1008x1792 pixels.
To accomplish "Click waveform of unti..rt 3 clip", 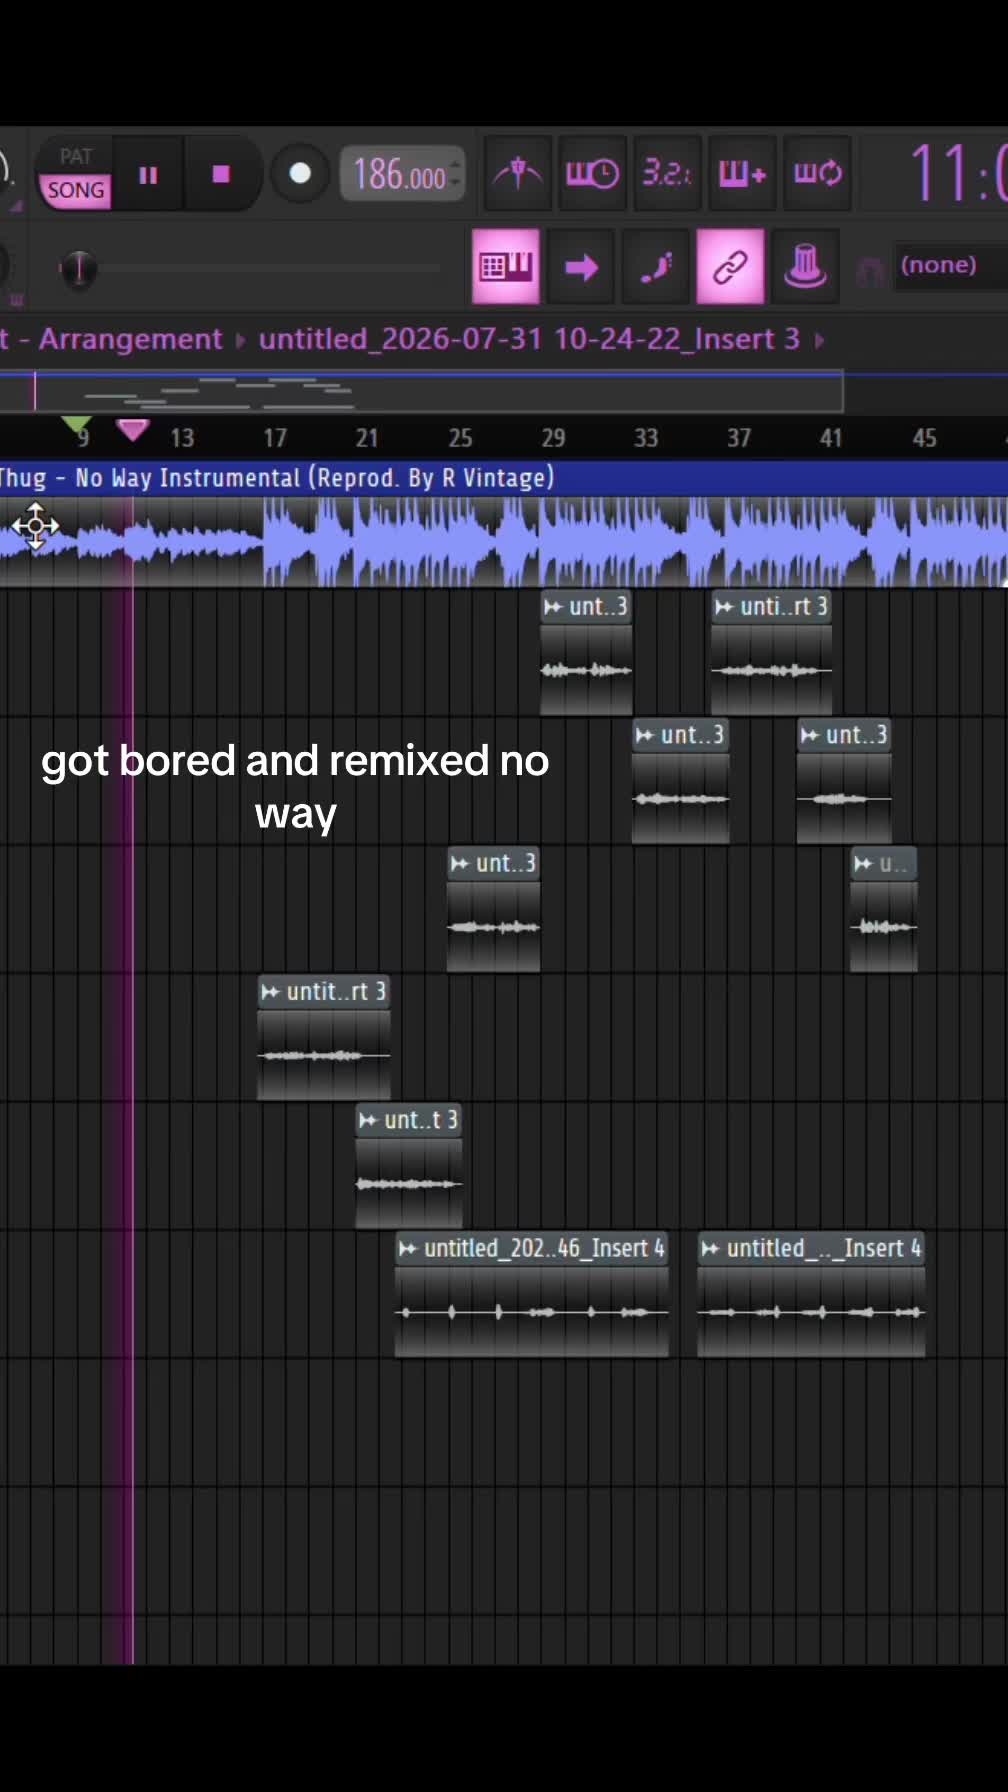I will (x=771, y=670).
